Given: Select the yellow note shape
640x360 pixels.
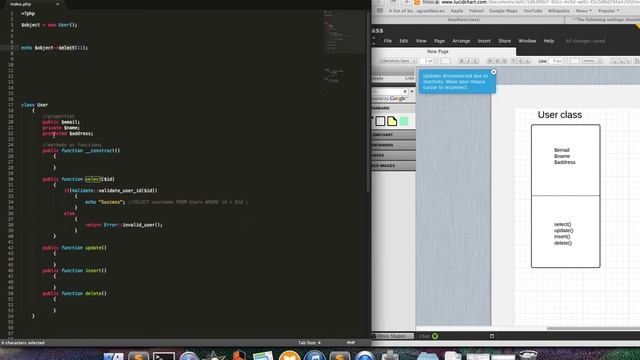Looking at the screenshot, I should click(x=392, y=121).
